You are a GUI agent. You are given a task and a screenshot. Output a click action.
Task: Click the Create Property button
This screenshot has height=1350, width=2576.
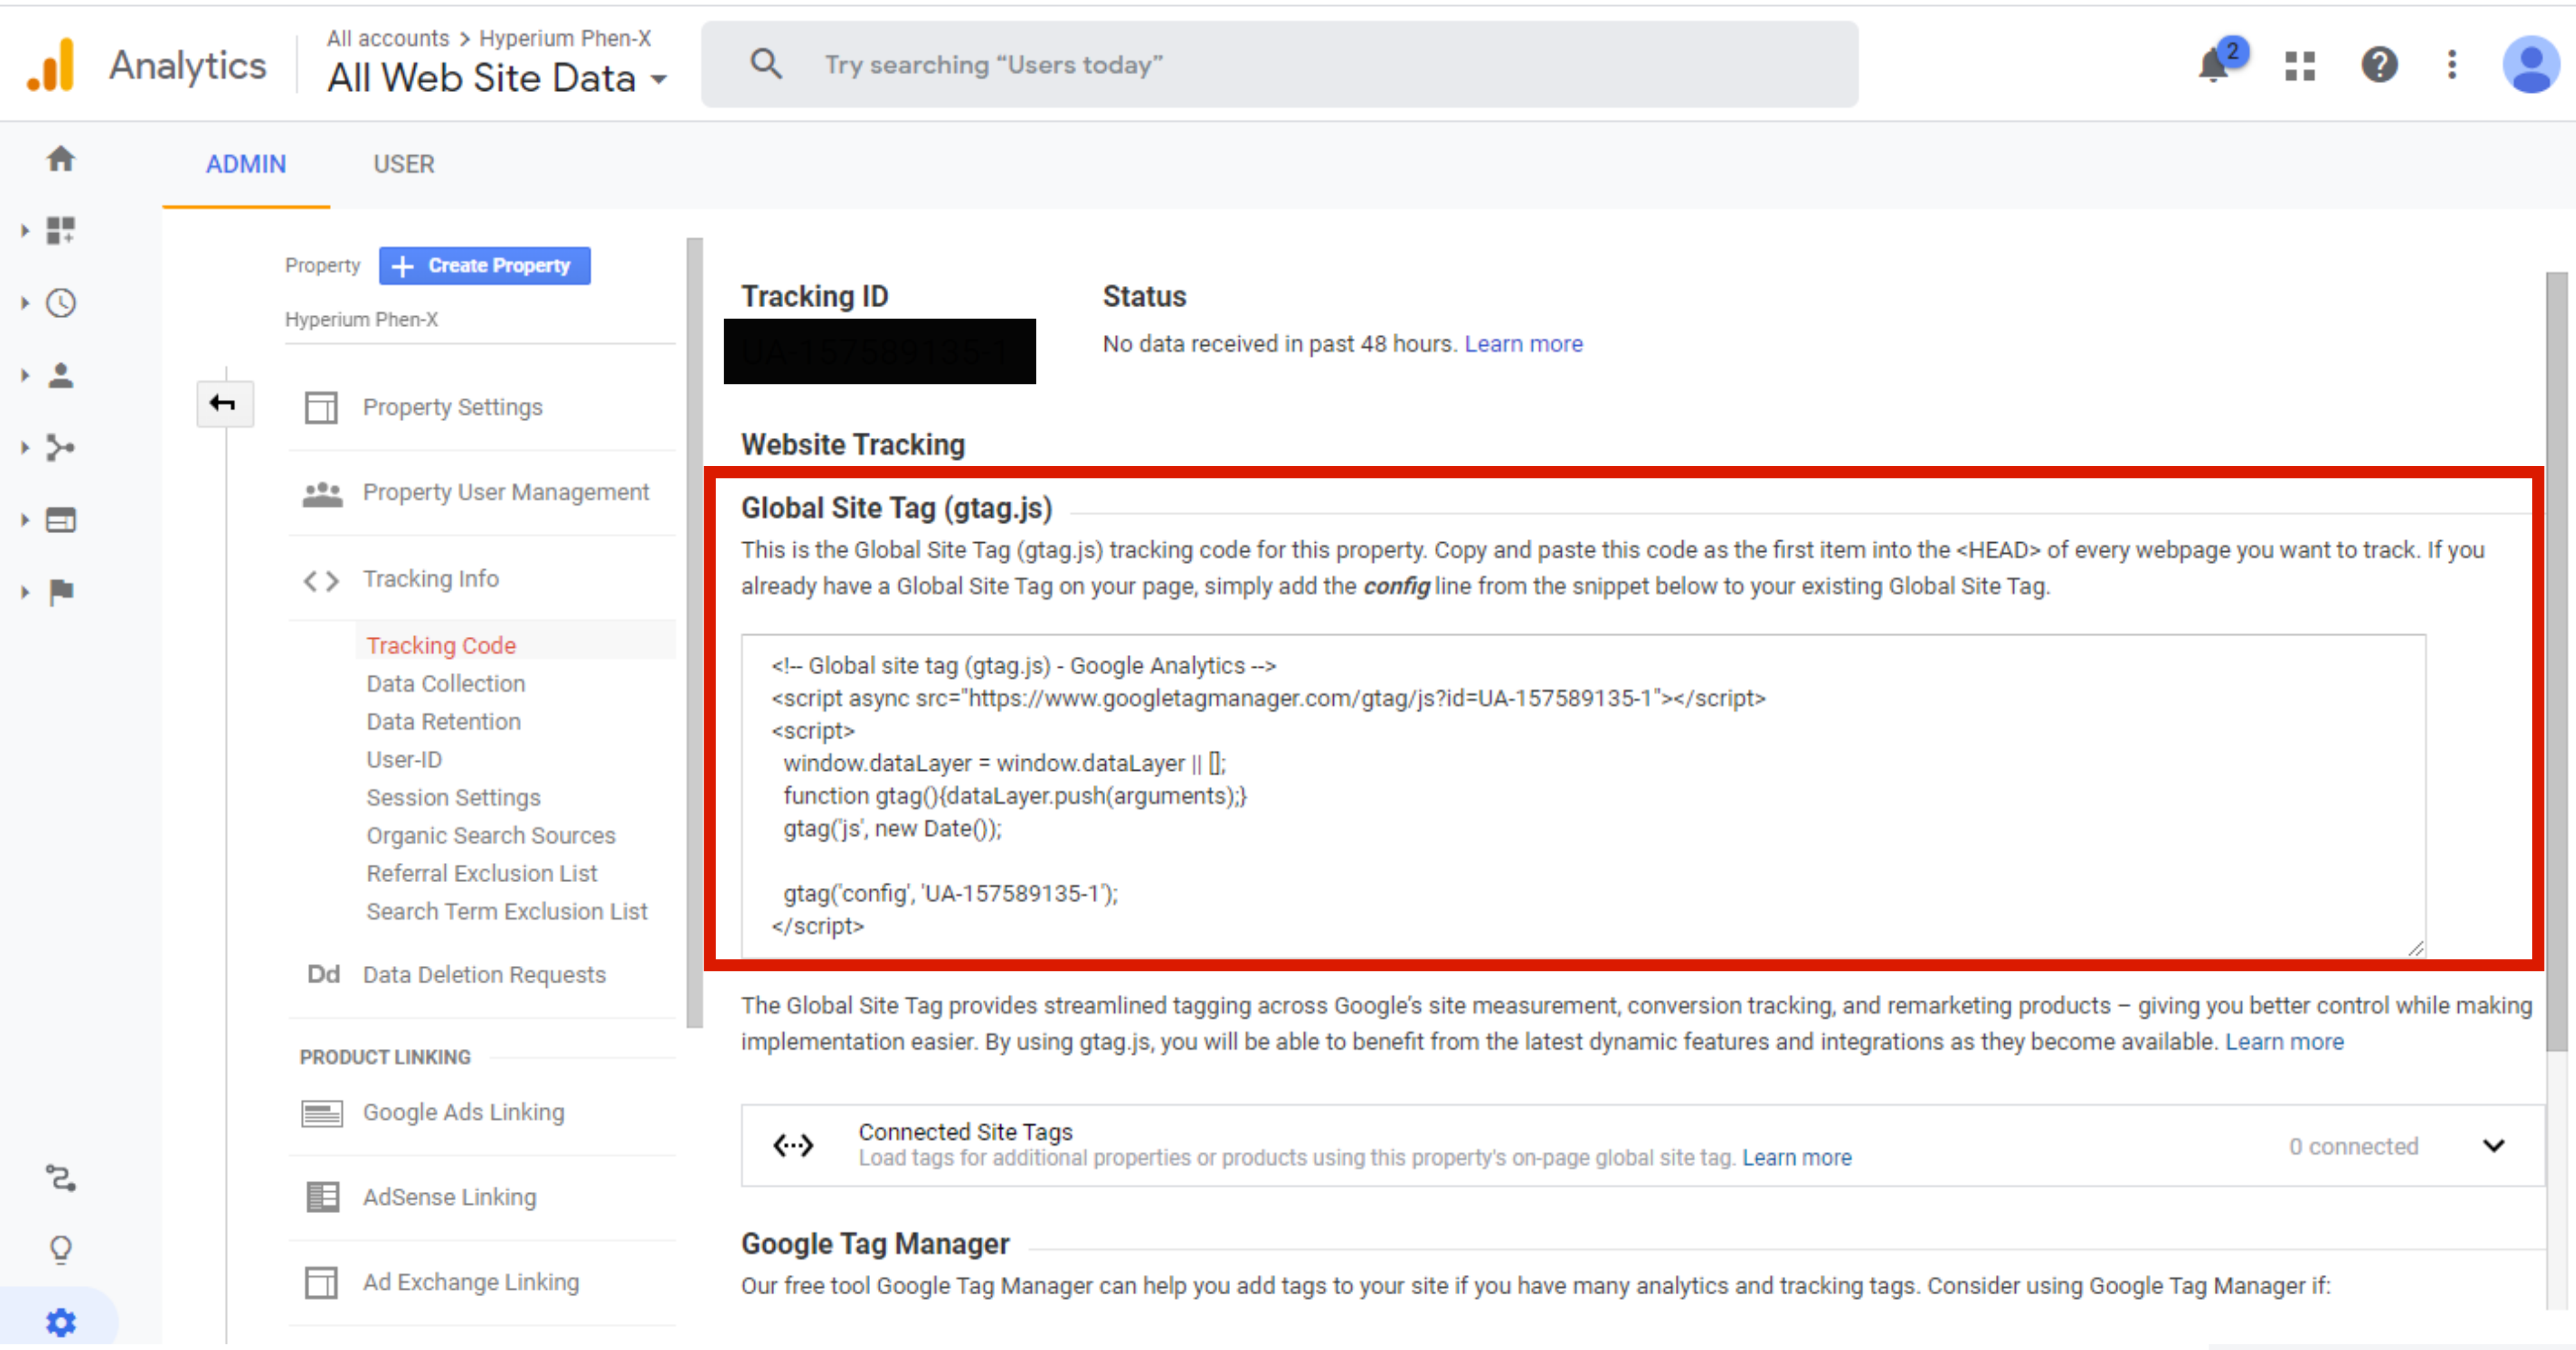tap(484, 266)
